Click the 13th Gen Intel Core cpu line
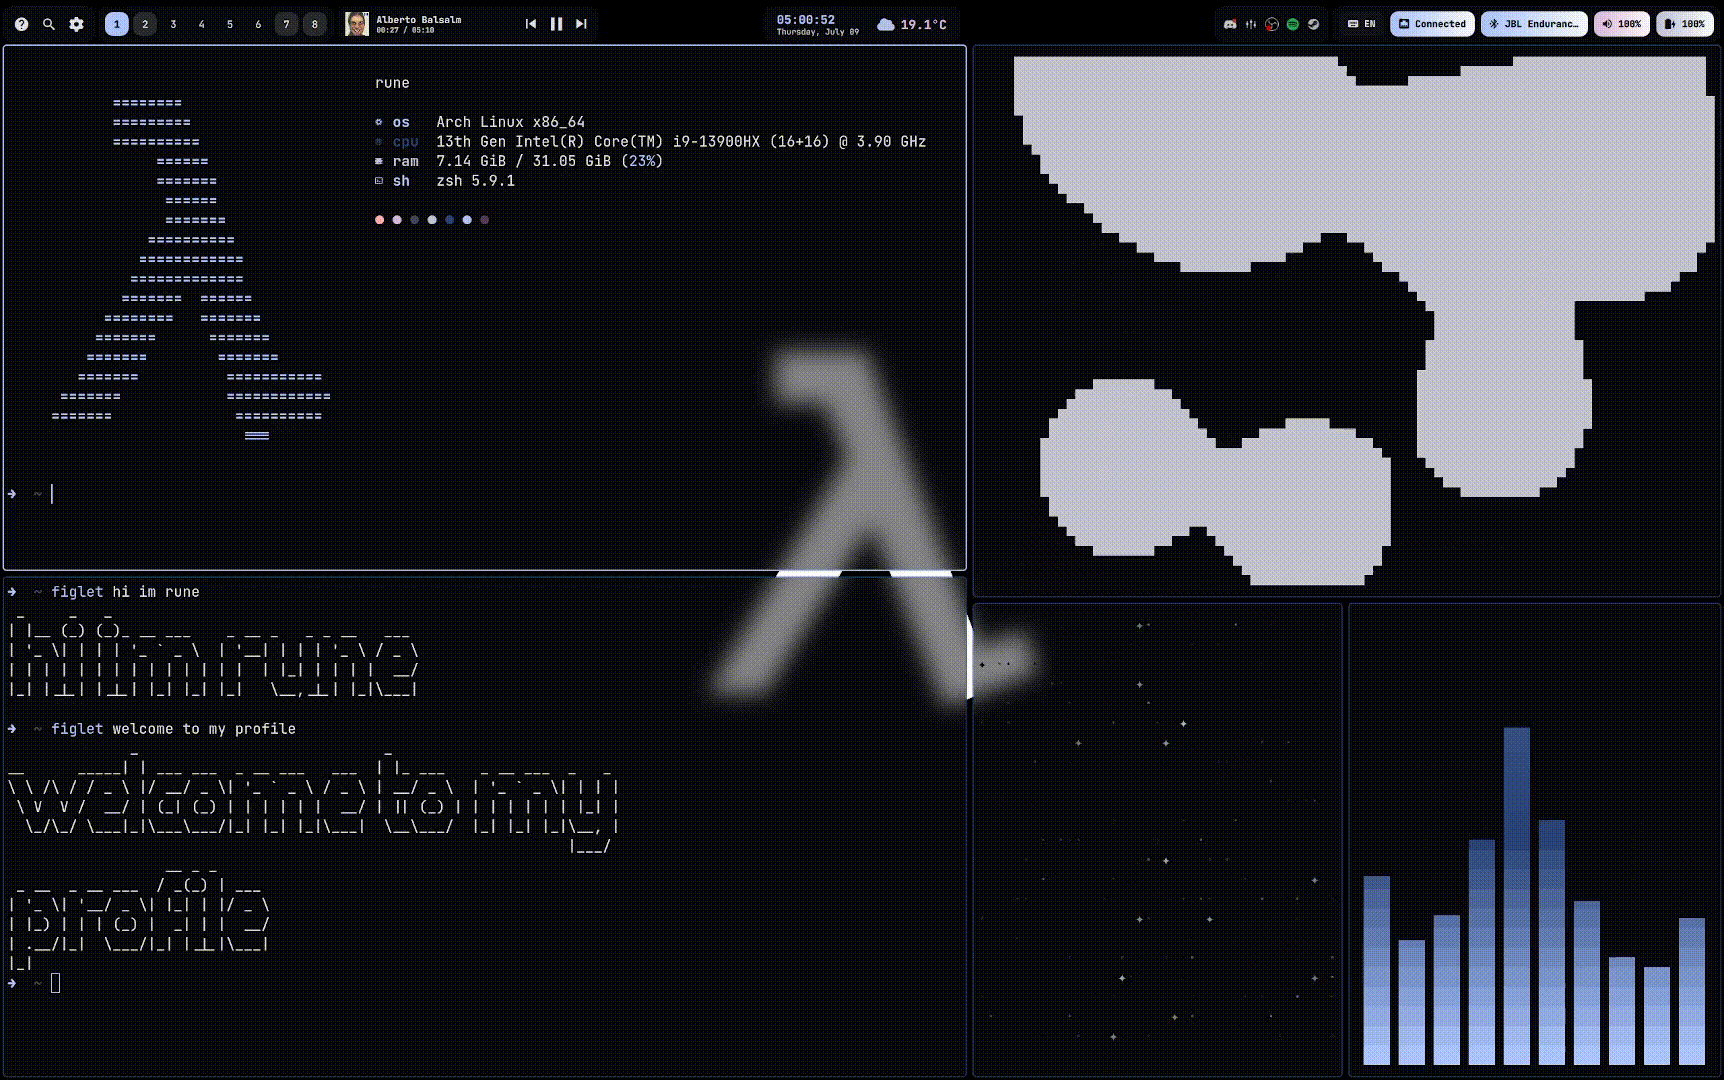This screenshot has width=1724, height=1080. 650,142
